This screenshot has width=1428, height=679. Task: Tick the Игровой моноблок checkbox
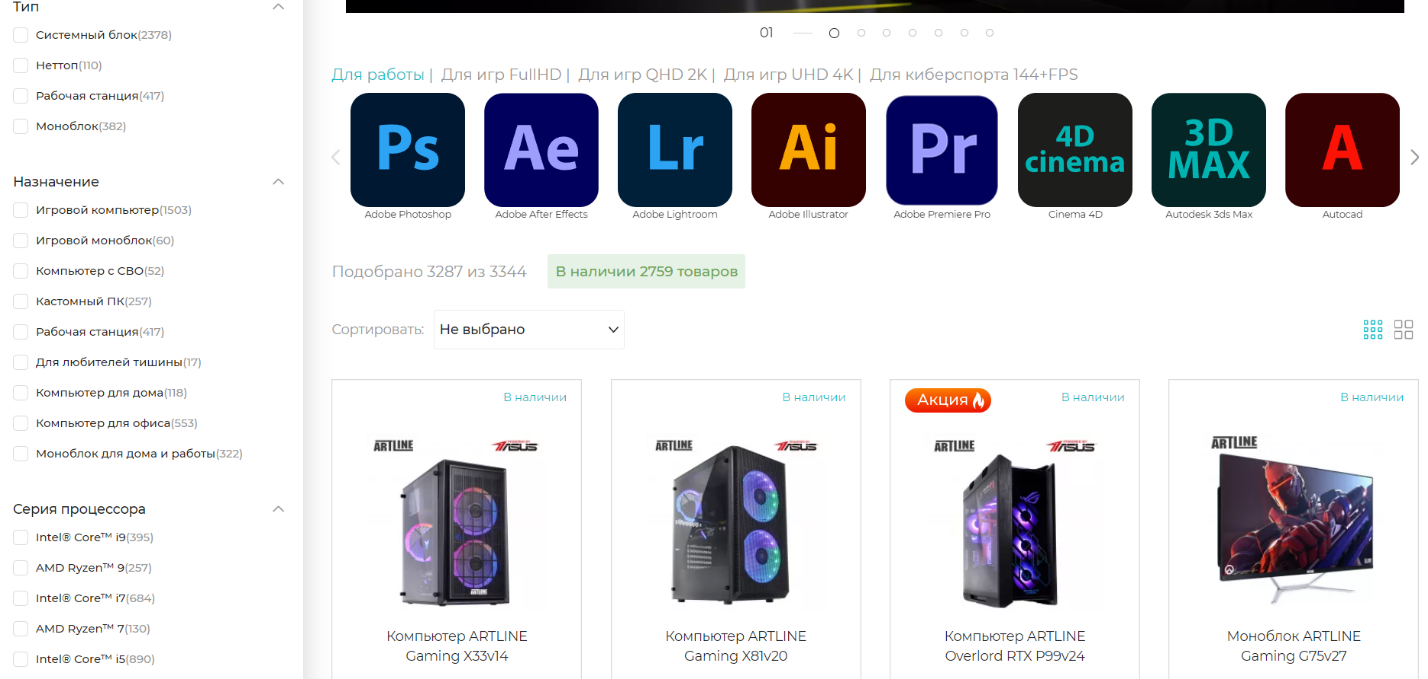point(20,240)
